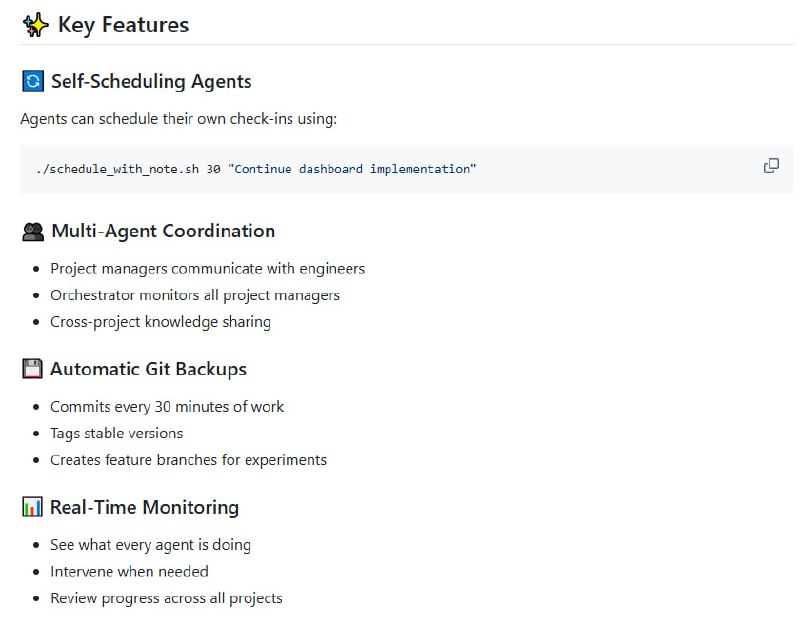800x627 pixels.
Task: Click the Orchestrator monitors all project managers bullet
Action: click(192, 295)
